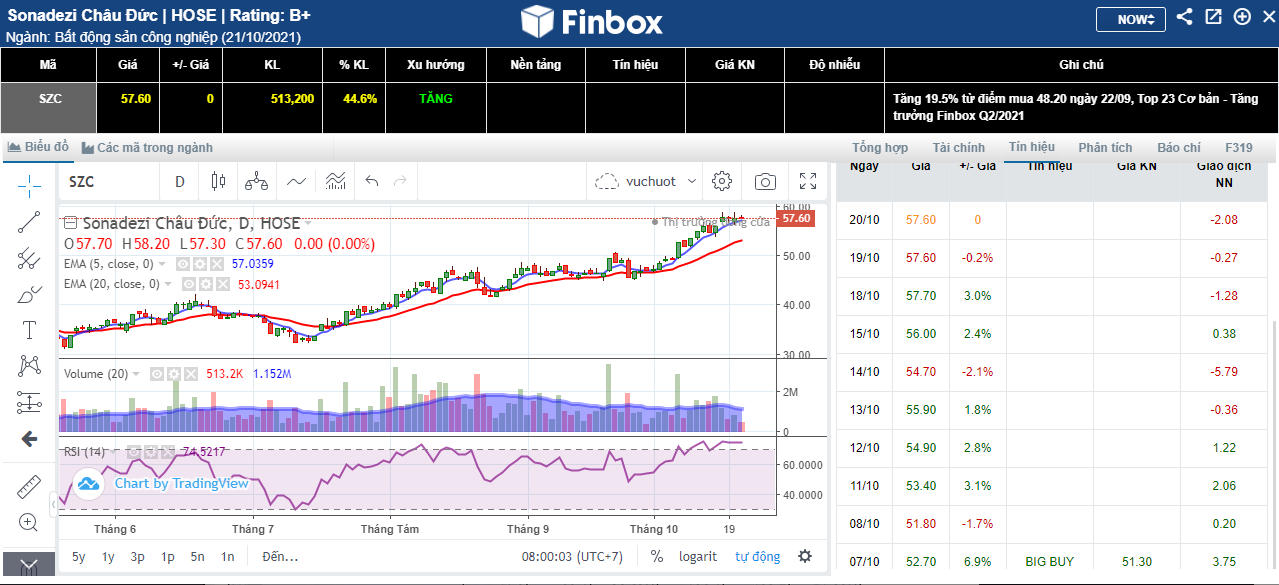Click the SZC symbol search field

(x=108, y=181)
